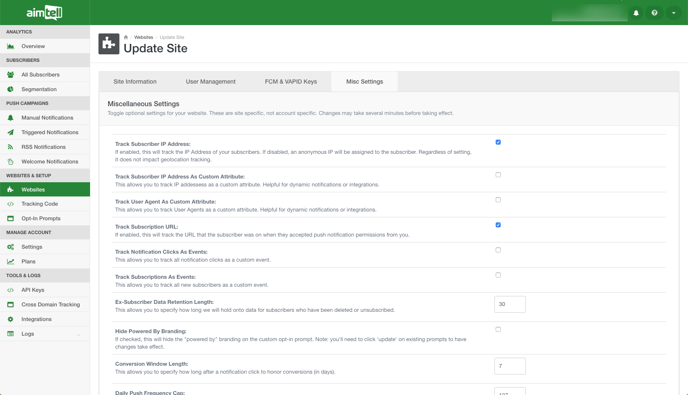Click the large puzzle icon beside Update Site
688x395 pixels.
(x=109, y=44)
